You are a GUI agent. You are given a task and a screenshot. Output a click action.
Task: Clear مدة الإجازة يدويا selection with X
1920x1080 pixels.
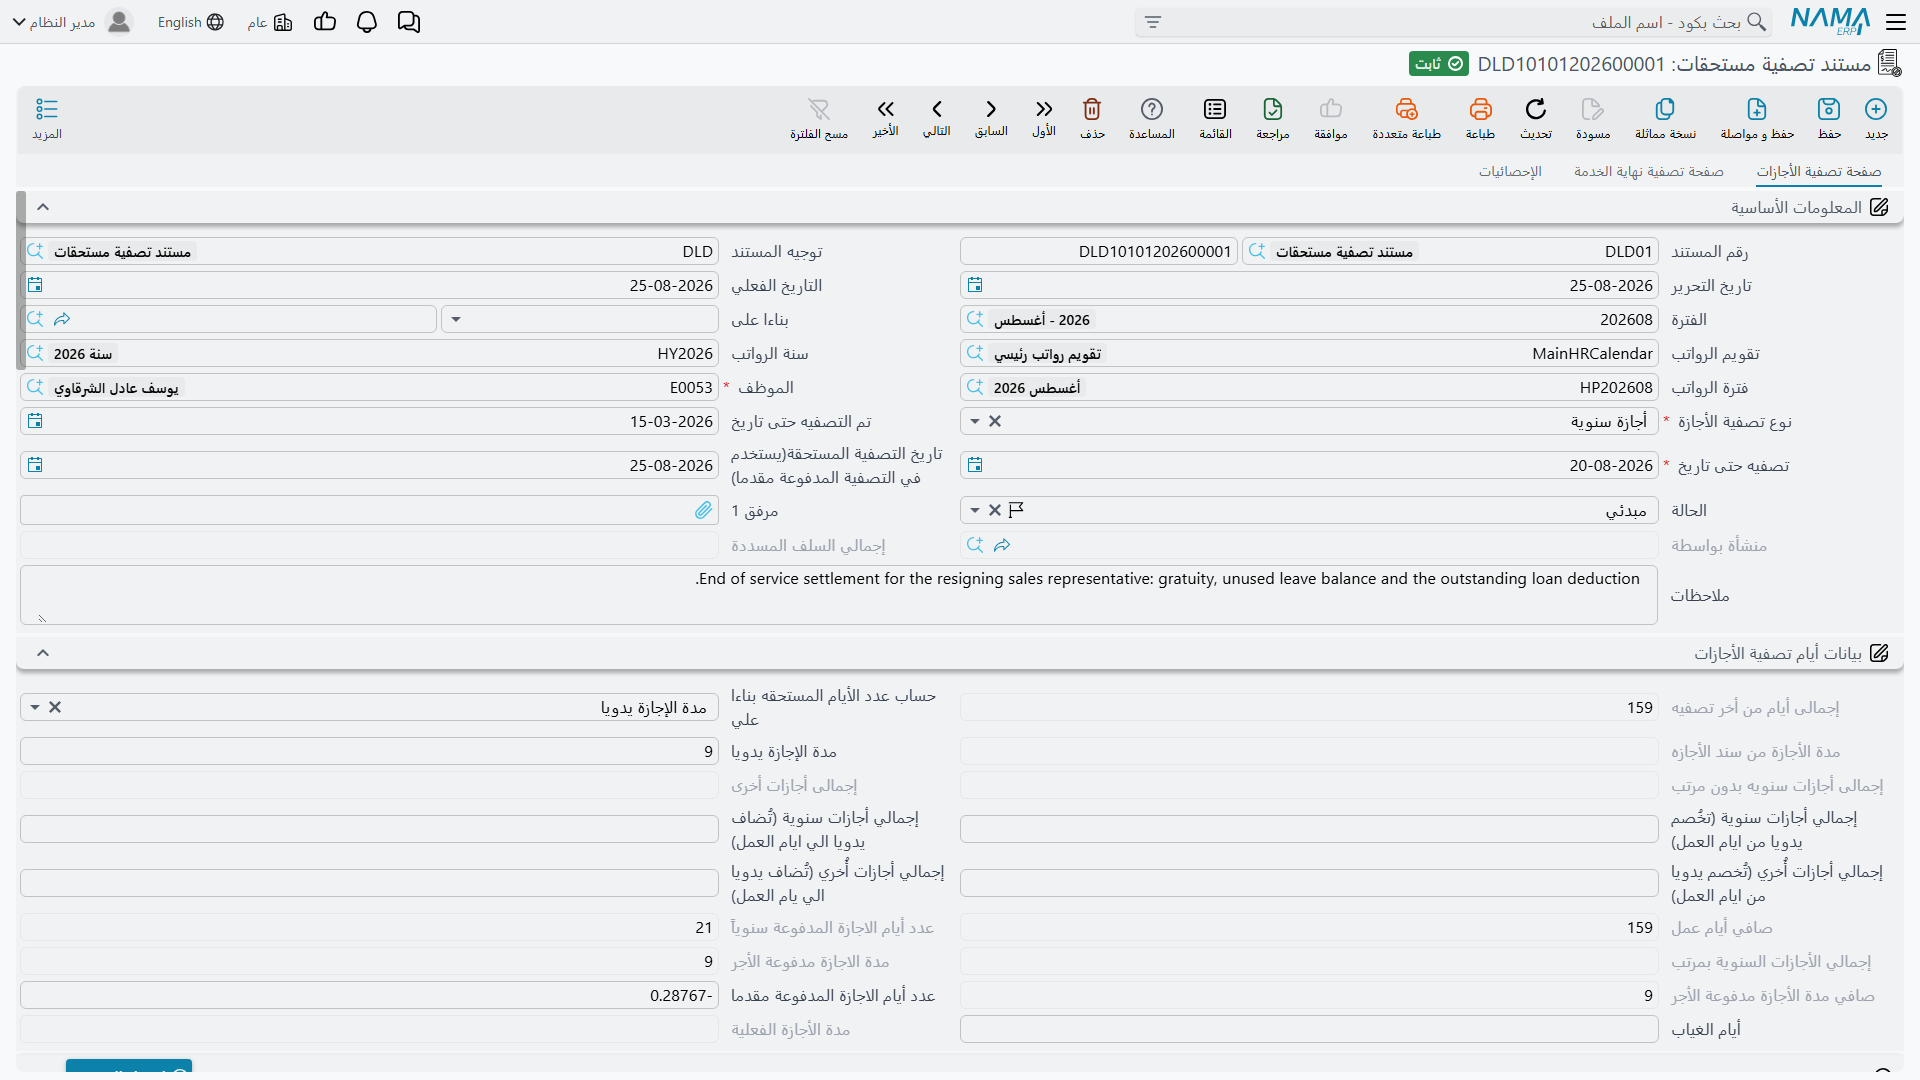(55, 708)
